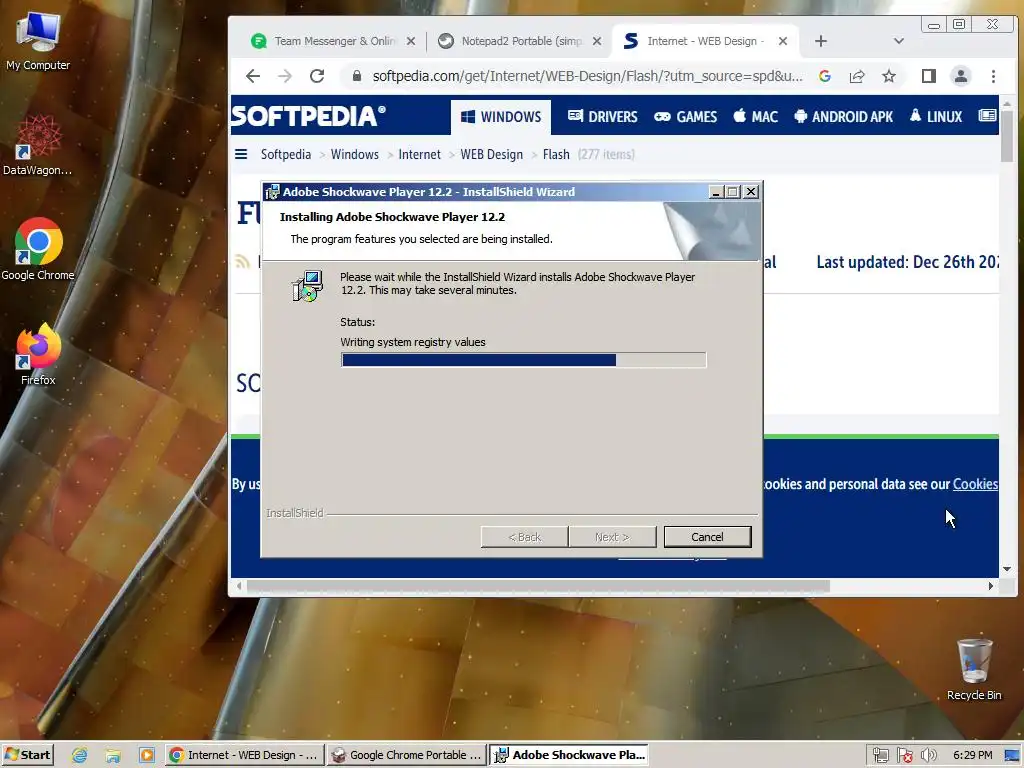Click page scroll down arrow
The height and width of the screenshot is (768, 1024).
point(1006,569)
